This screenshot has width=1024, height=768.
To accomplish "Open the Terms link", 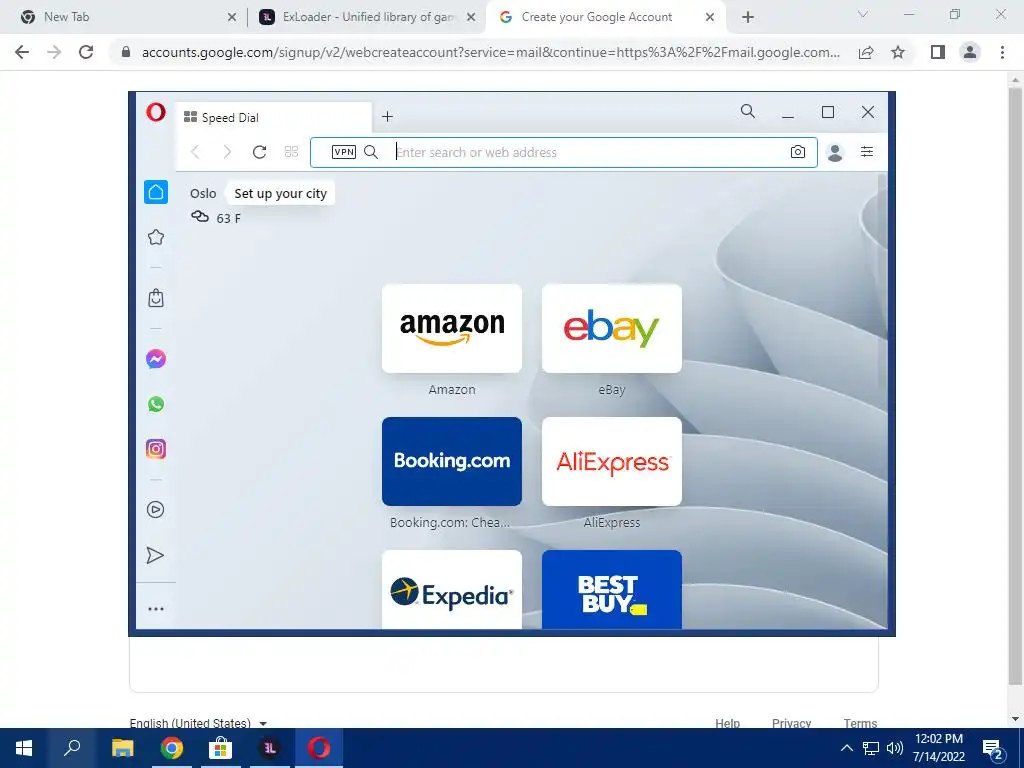I will (x=860, y=722).
